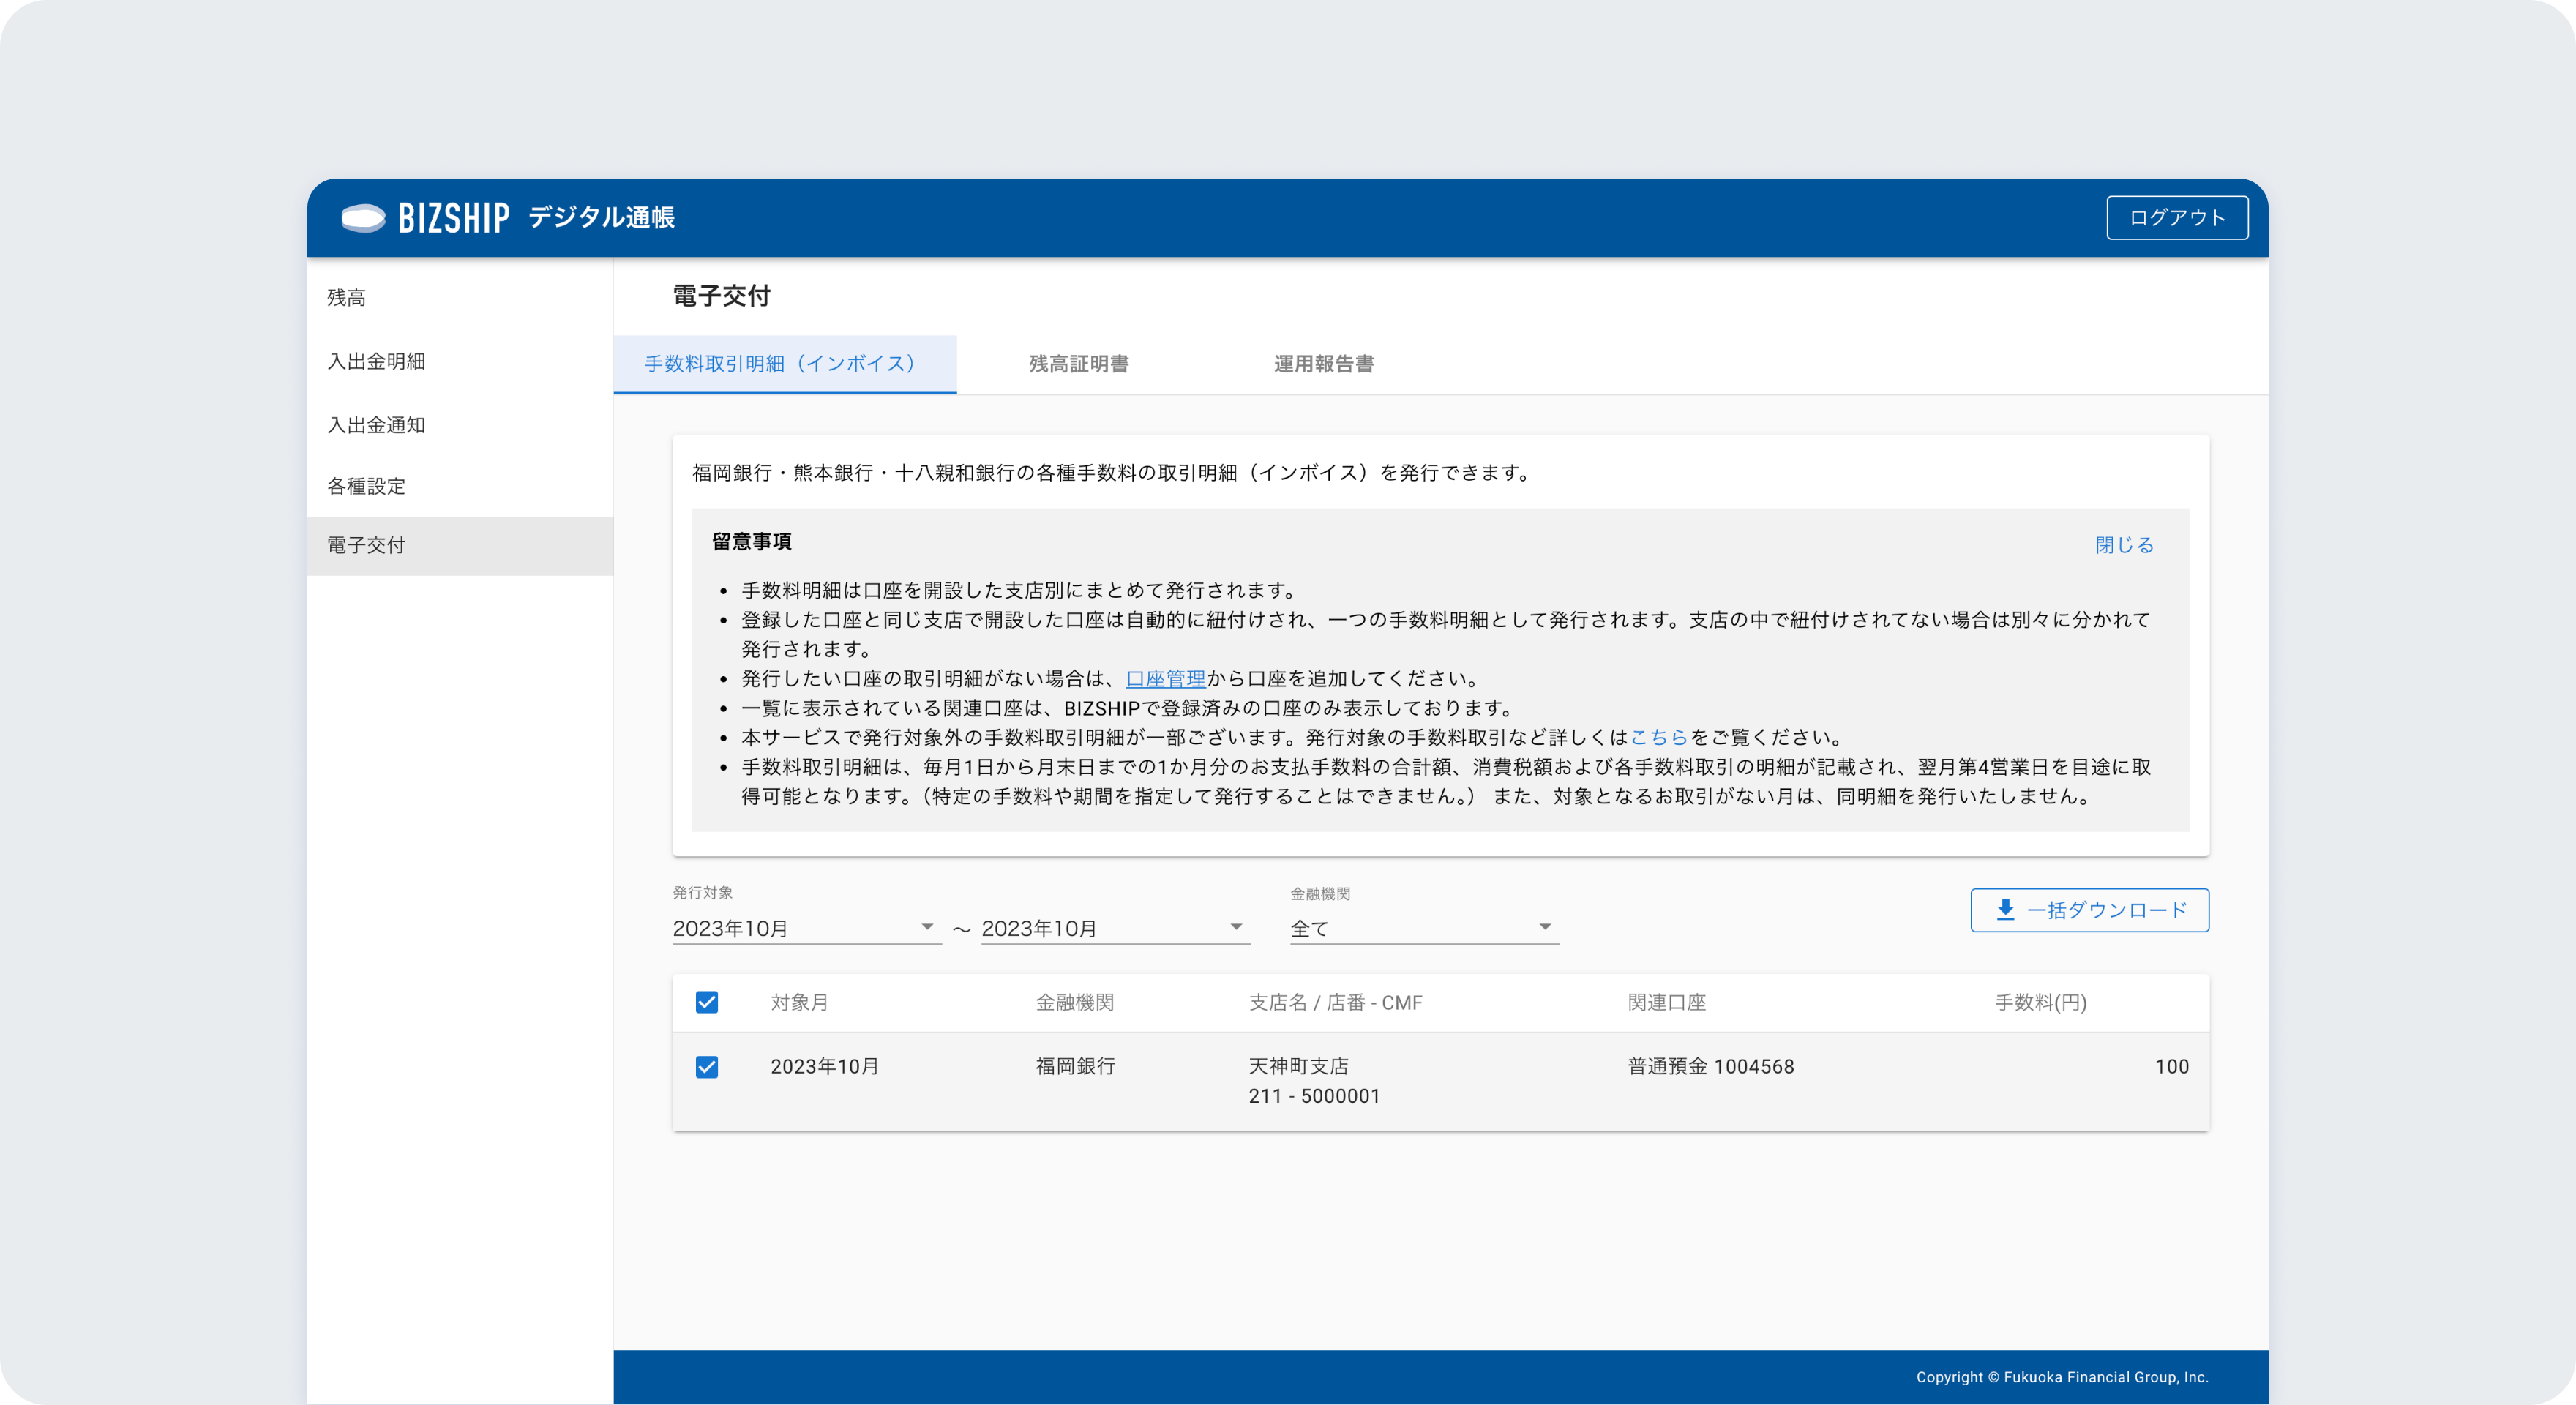Click the 電子交付 page title
Viewport: 2576px width, 1405px height.
tap(721, 296)
